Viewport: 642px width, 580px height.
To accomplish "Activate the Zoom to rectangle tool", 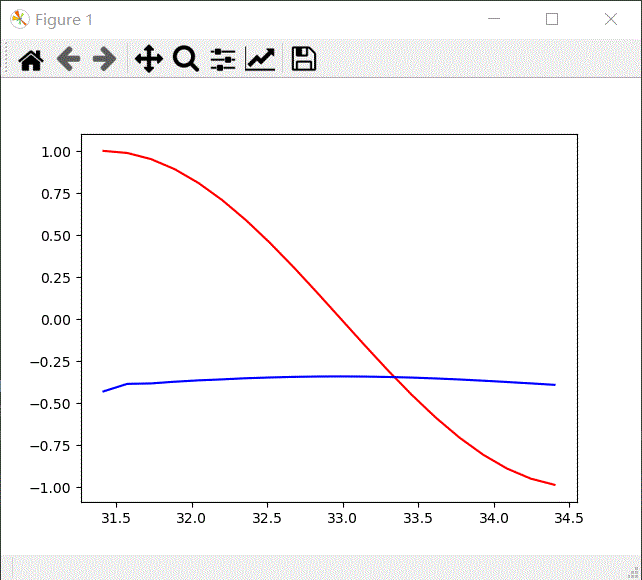I will [186, 59].
